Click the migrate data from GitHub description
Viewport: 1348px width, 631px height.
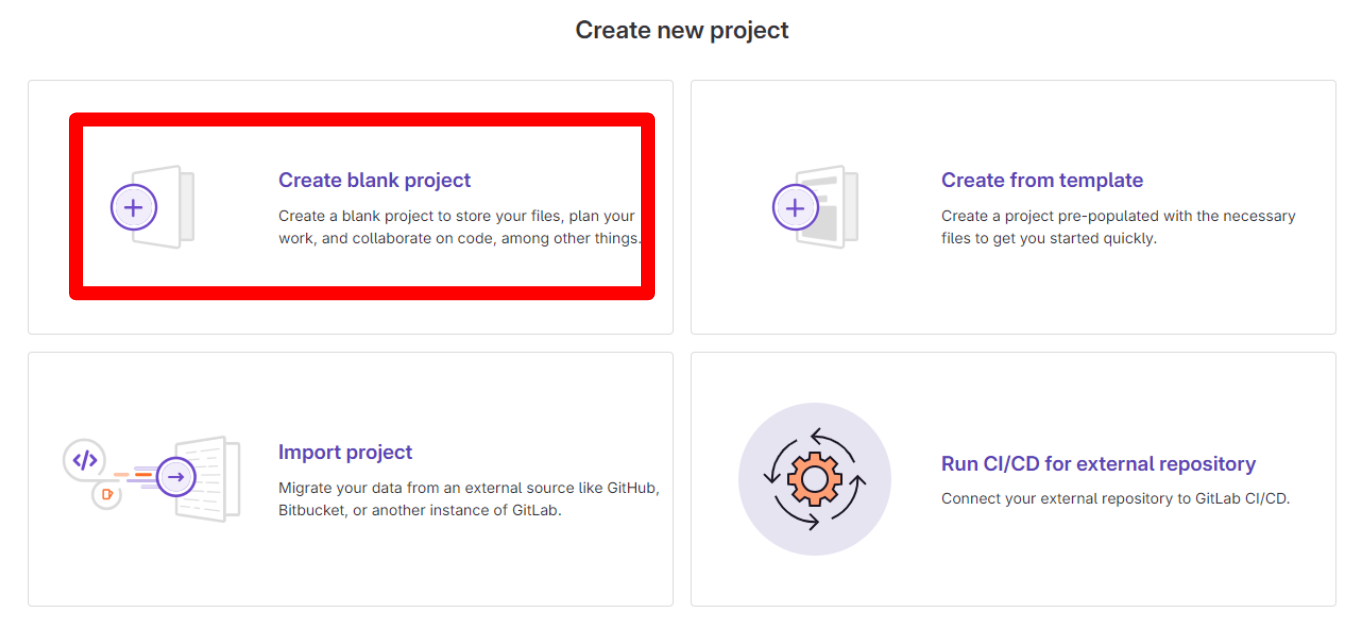[468, 499]
